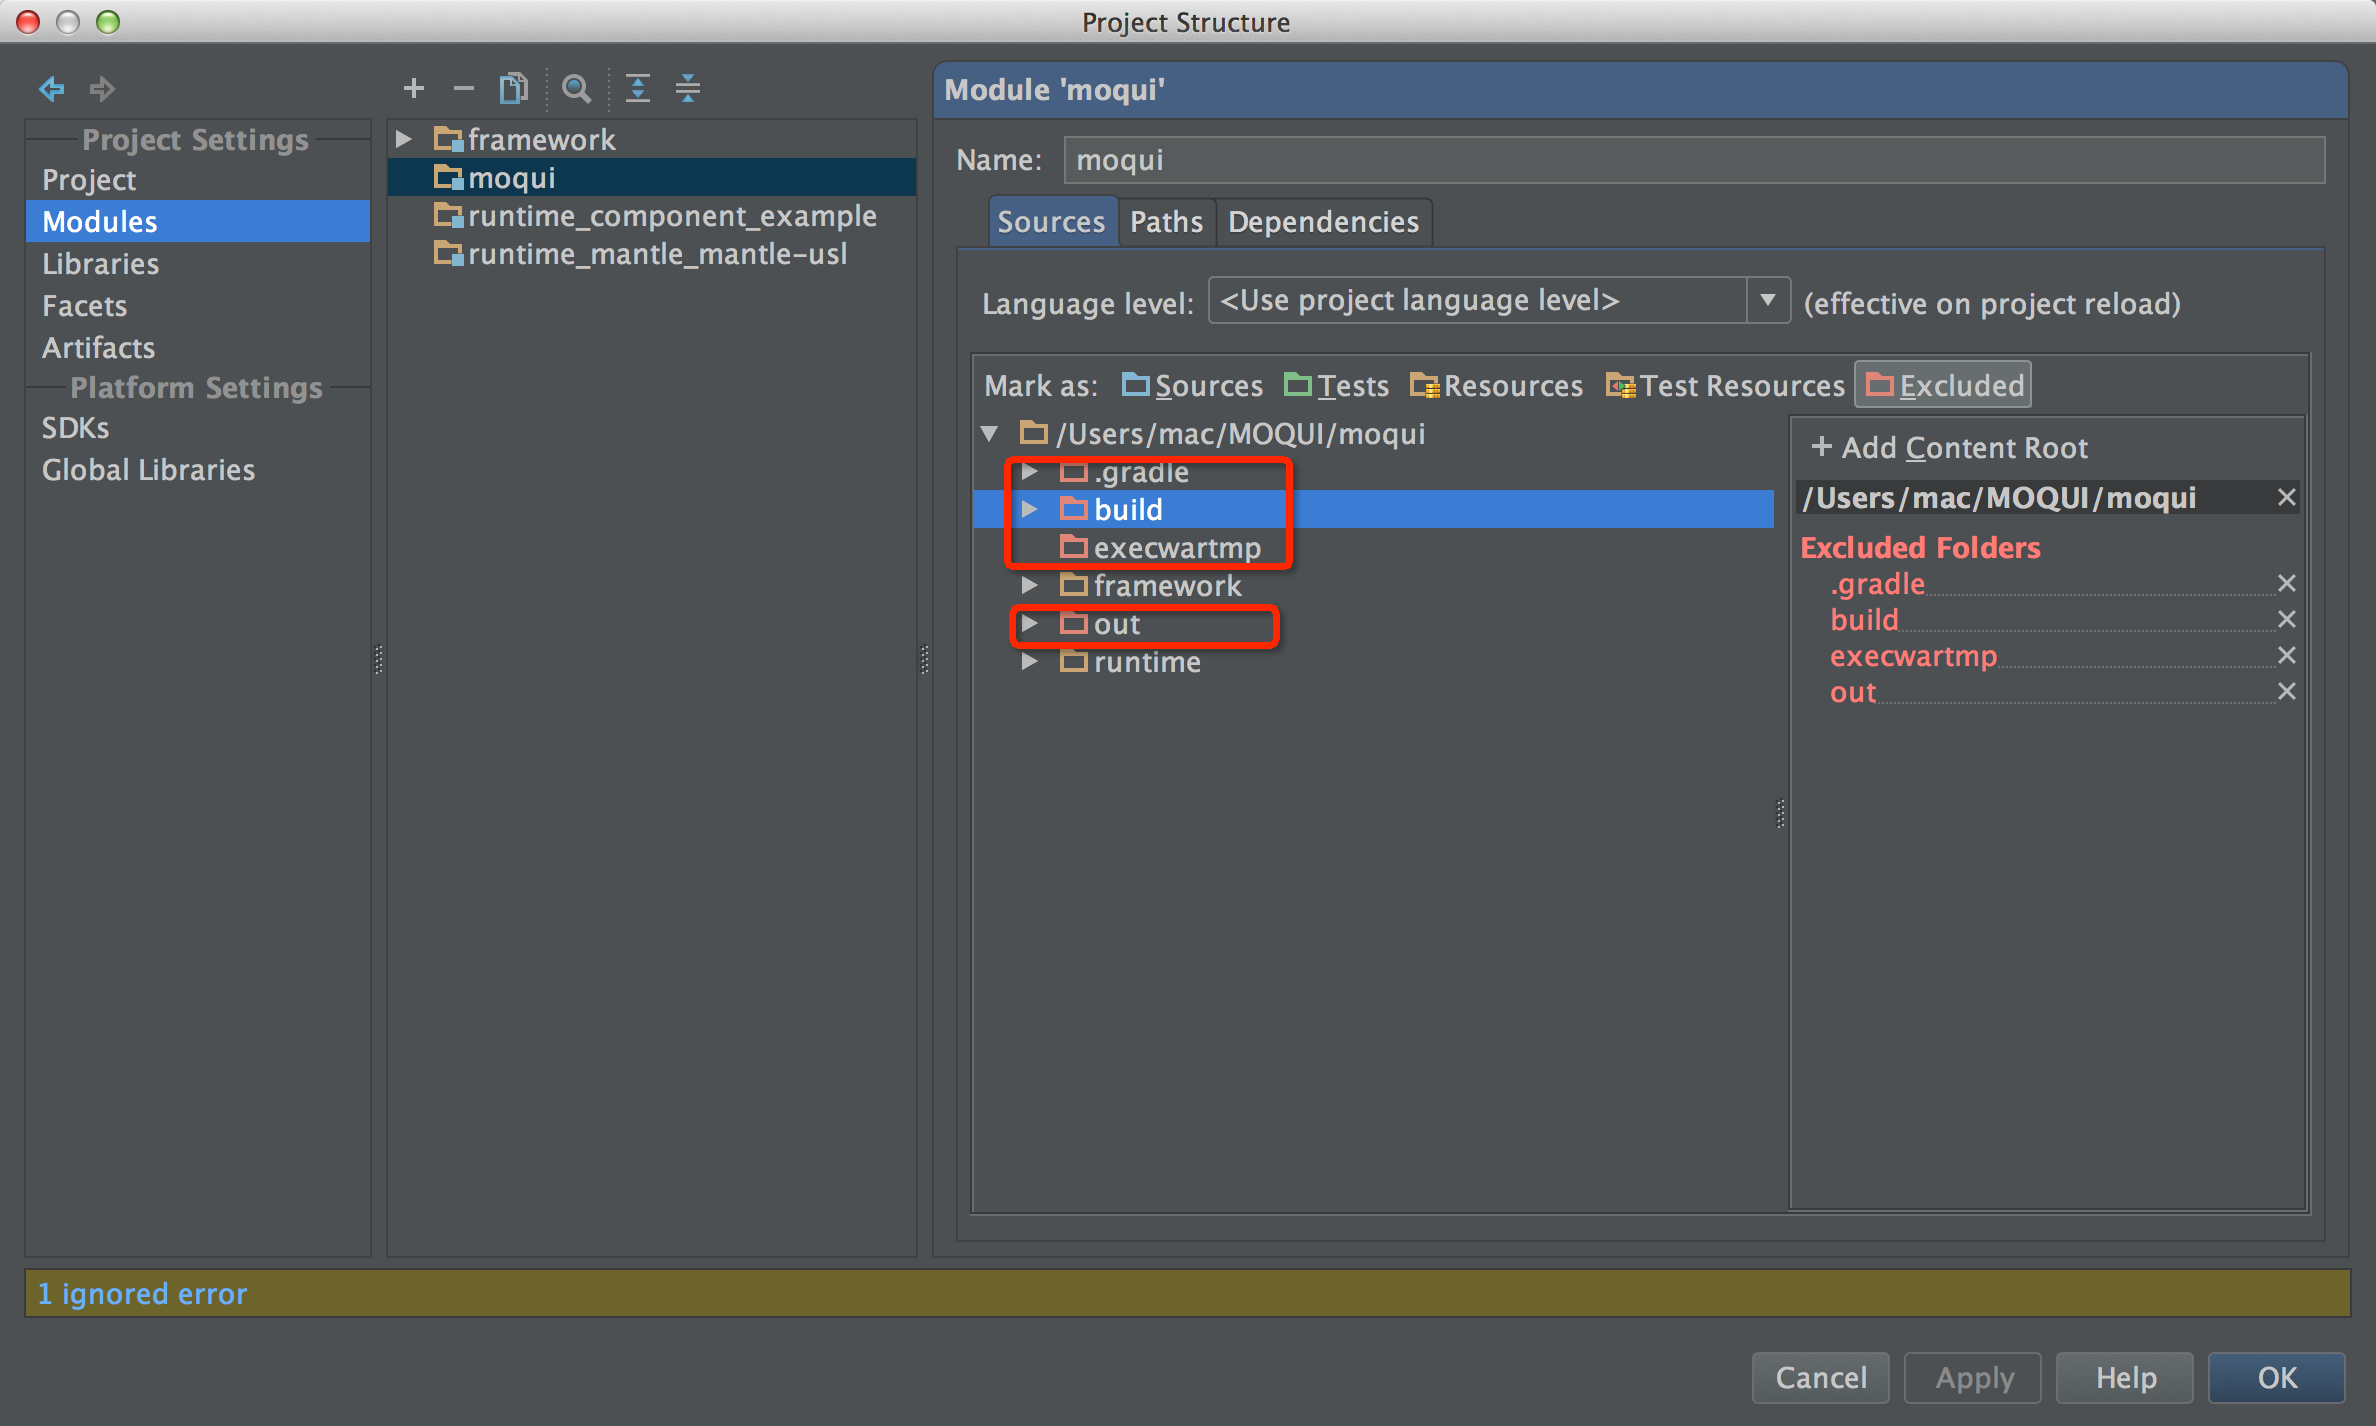Click the Help button
The height and width of the screenshot is (1426, 2376).
[x=2125, y=1378]
